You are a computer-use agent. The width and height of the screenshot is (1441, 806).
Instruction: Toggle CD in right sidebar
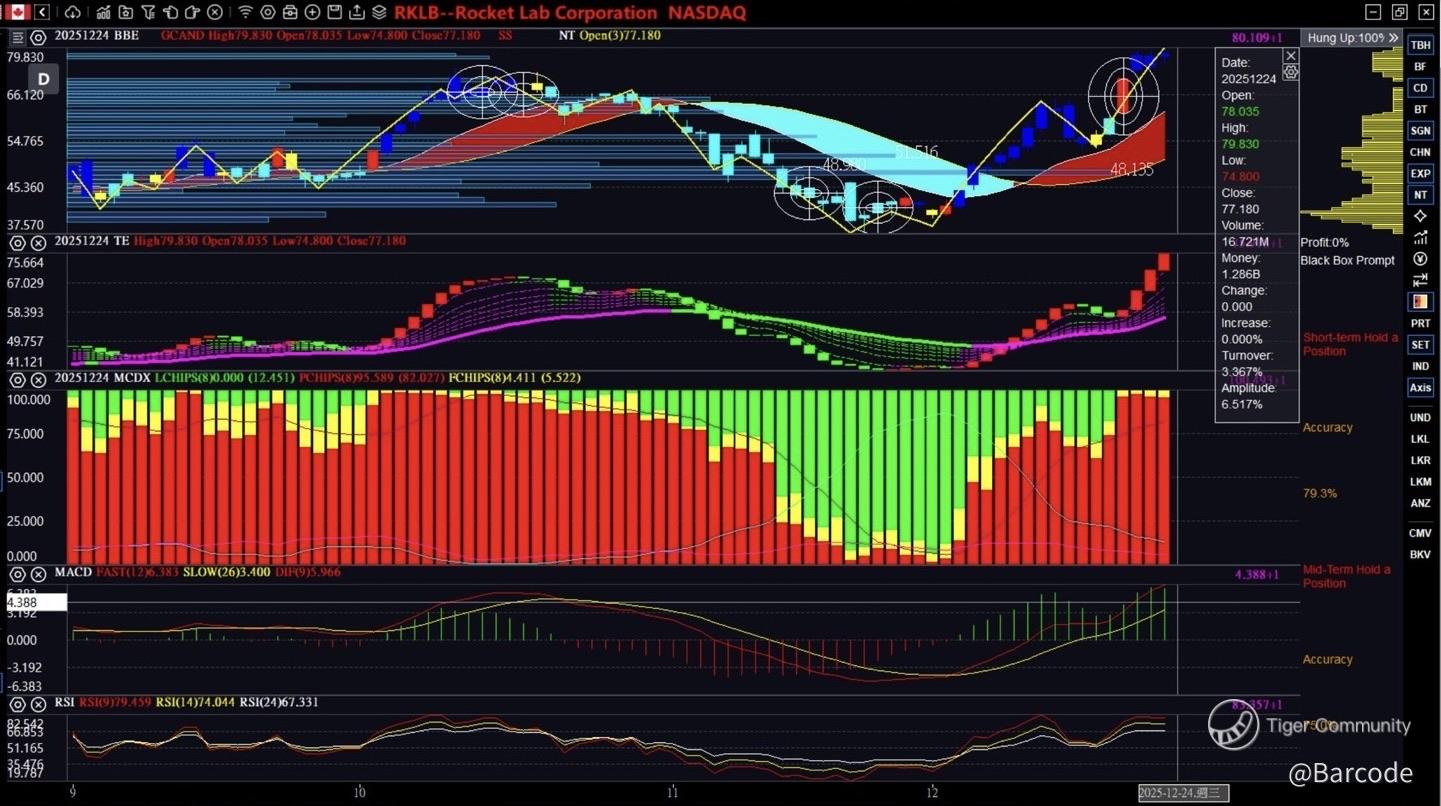1419,88
